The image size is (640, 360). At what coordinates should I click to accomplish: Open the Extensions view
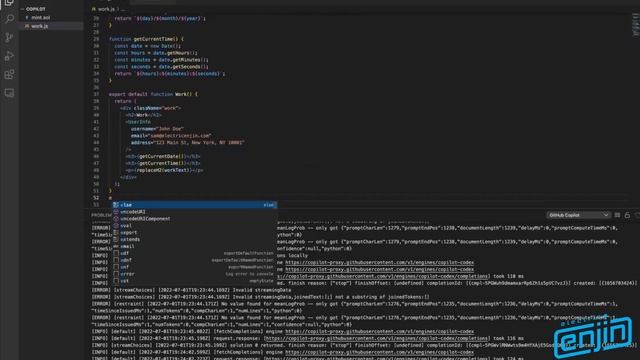(x=9, y=74)
